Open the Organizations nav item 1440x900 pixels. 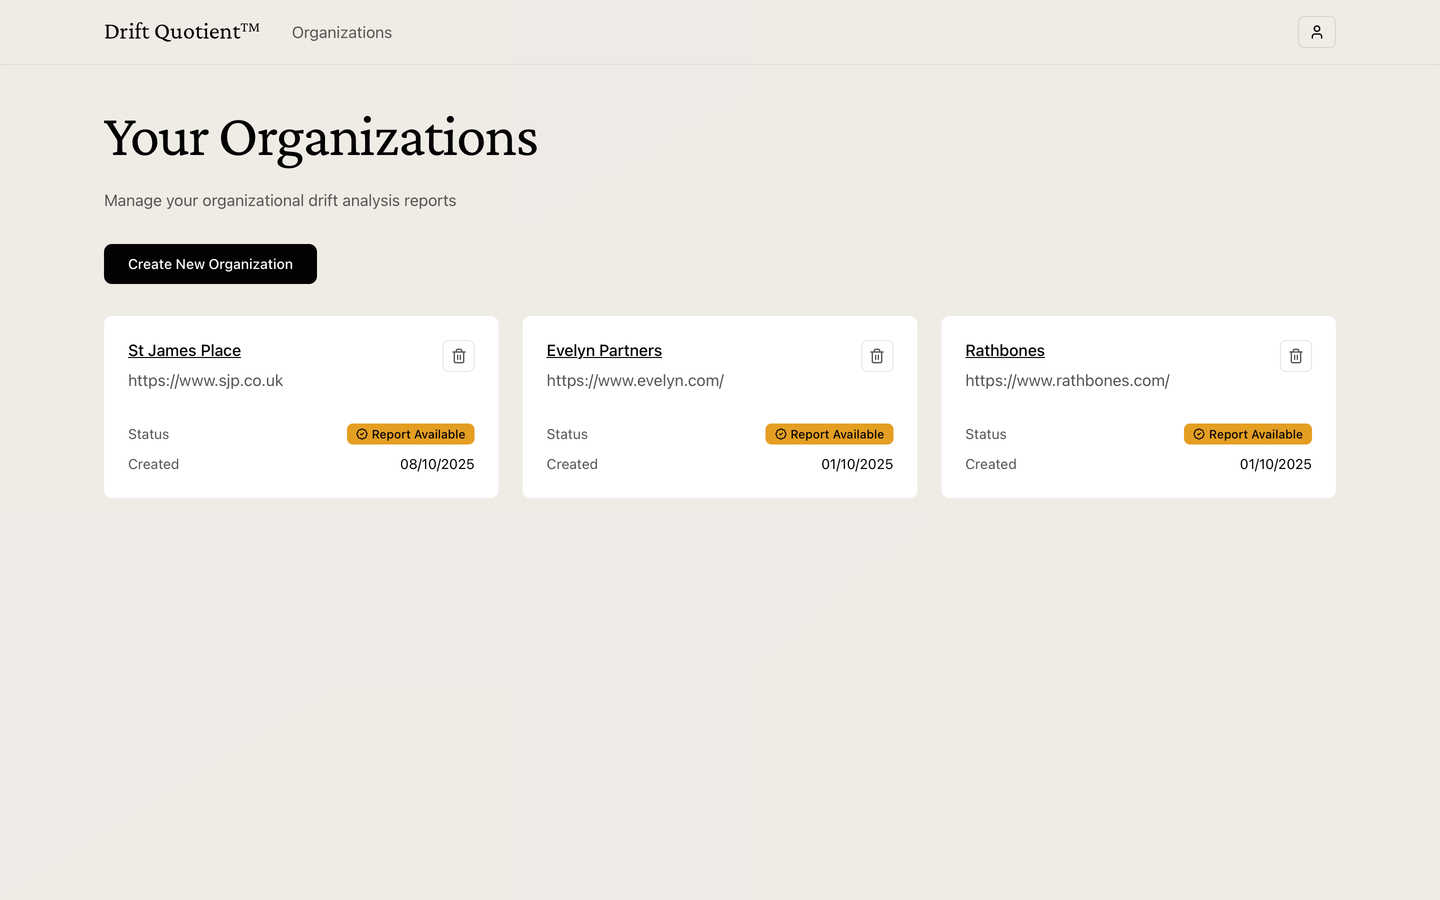tap(342, 32)
